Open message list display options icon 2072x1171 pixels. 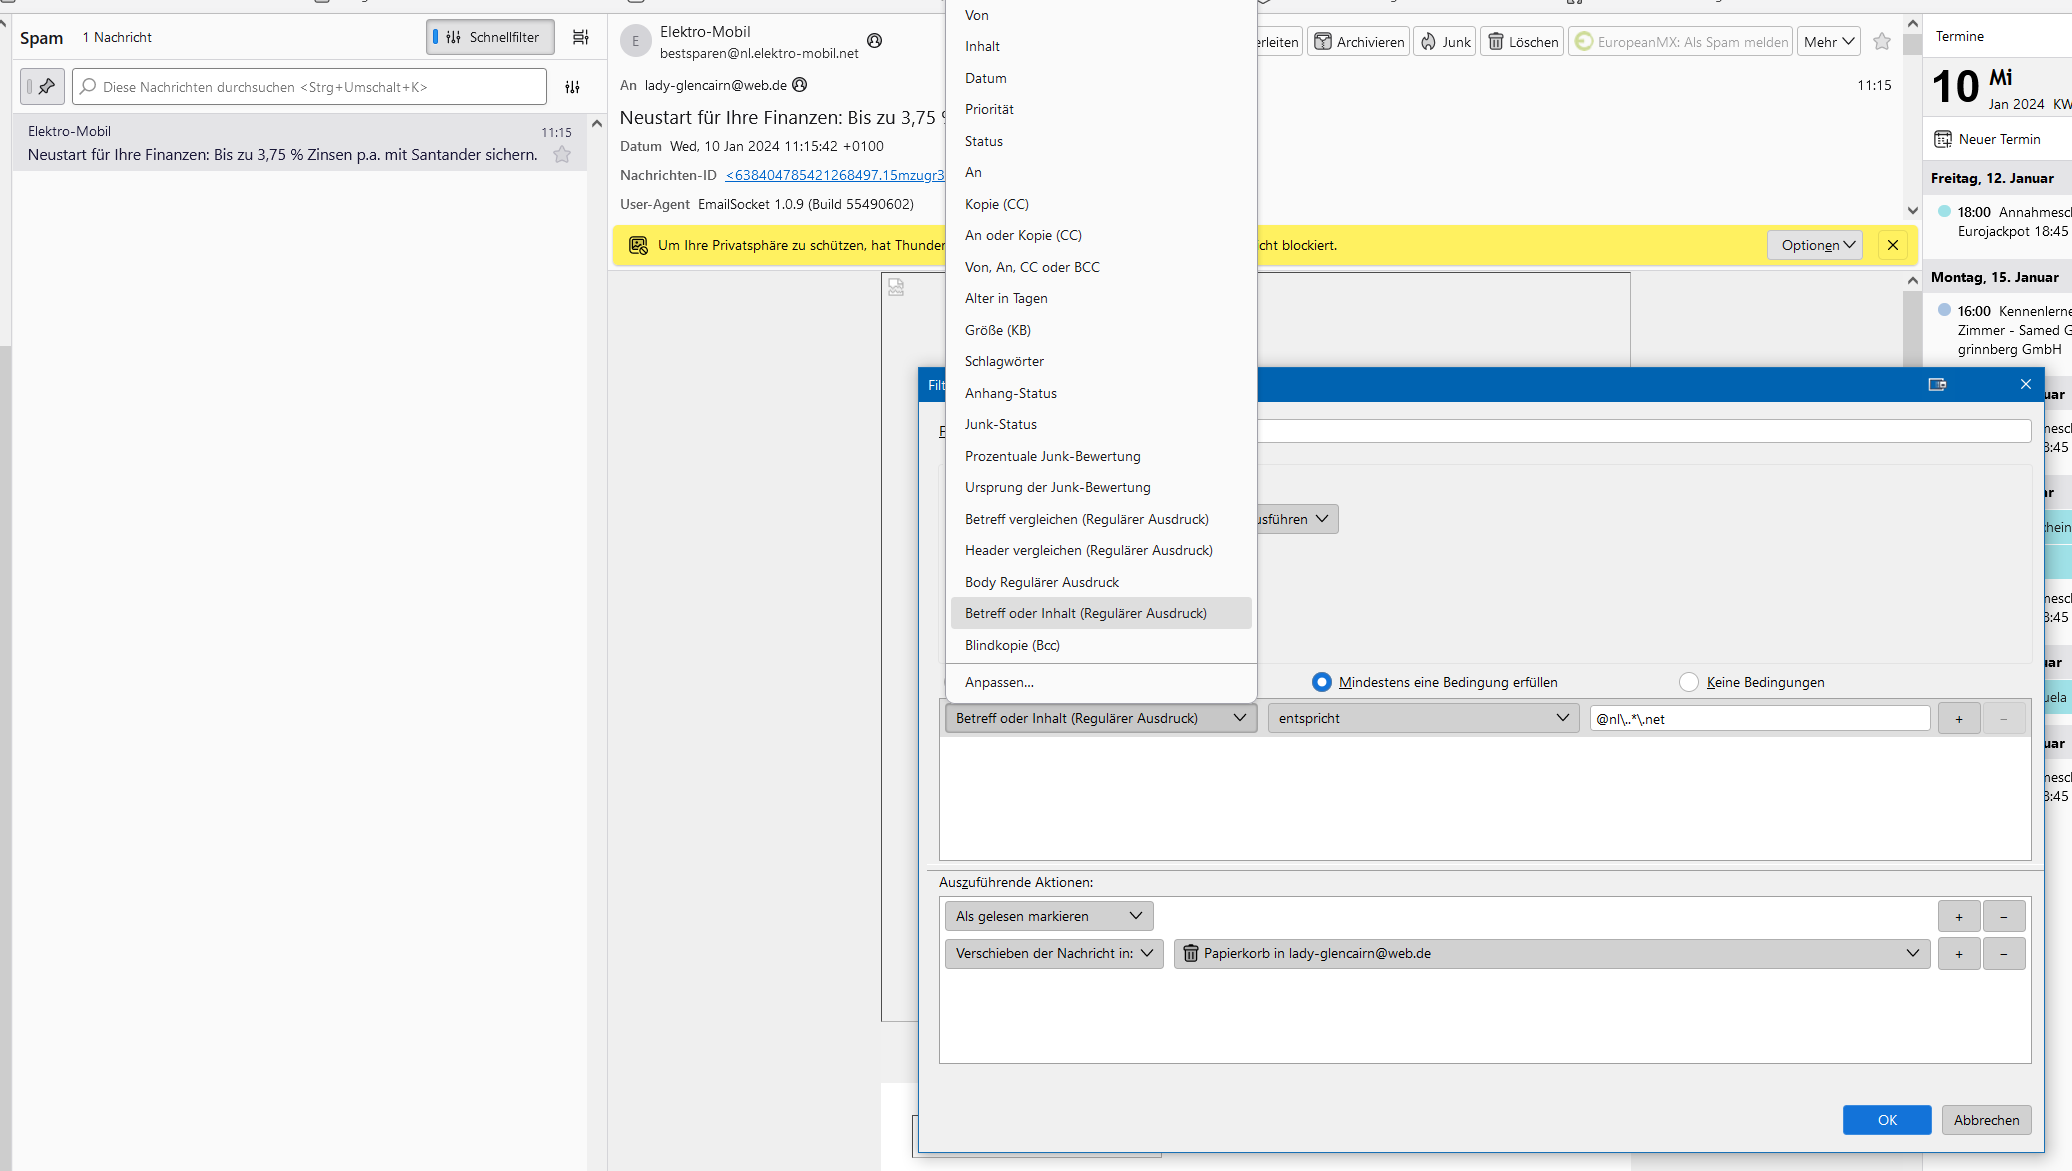pos(580,37)
